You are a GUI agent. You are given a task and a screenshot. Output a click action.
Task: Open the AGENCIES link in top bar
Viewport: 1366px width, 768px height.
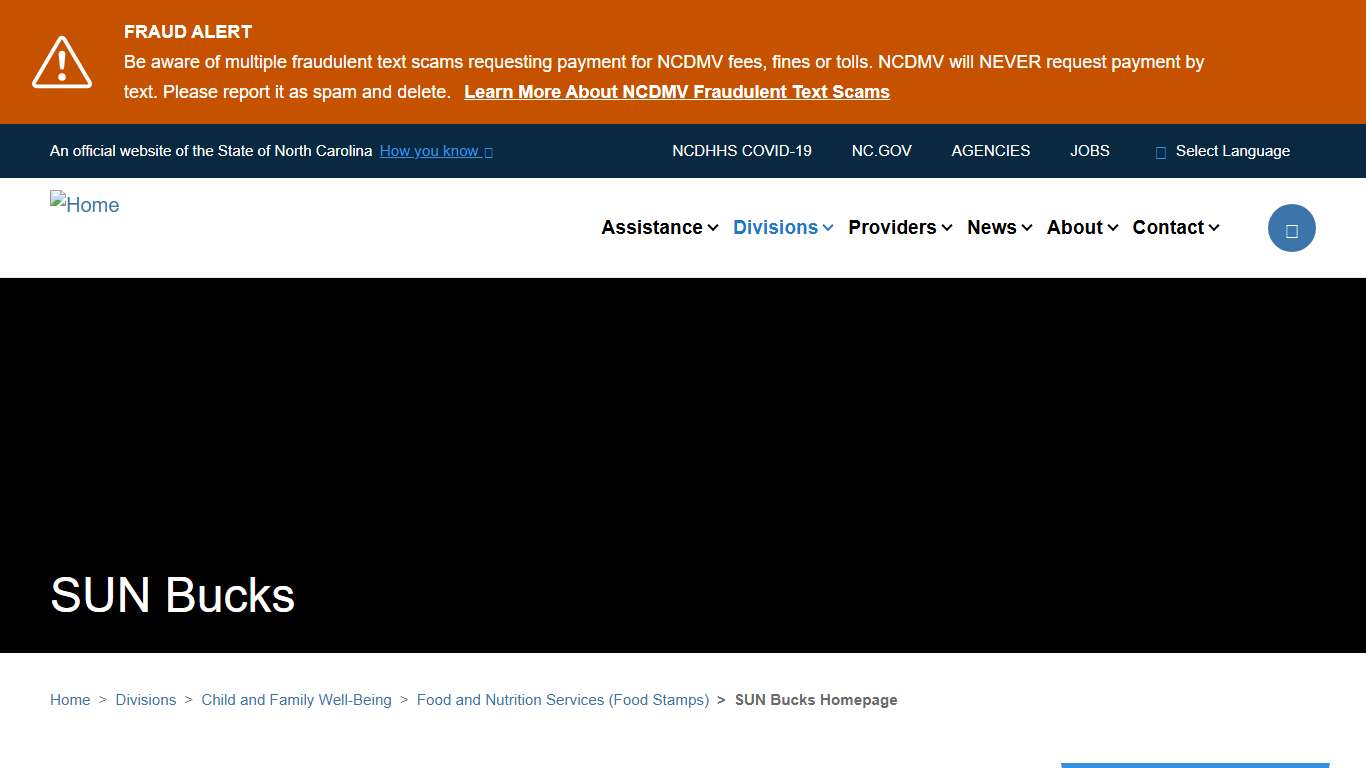(x=990, y=151)
